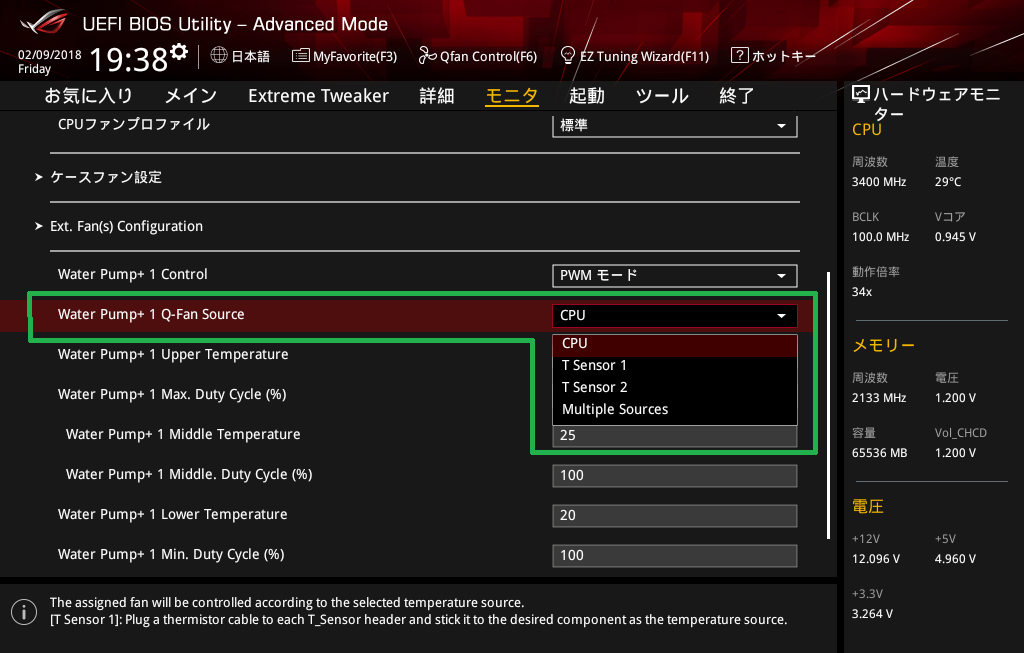Viewport: 1024px width, 653px height.
Task: Open the Extreme Tweaker tab
Action: [x=318, y=95]
